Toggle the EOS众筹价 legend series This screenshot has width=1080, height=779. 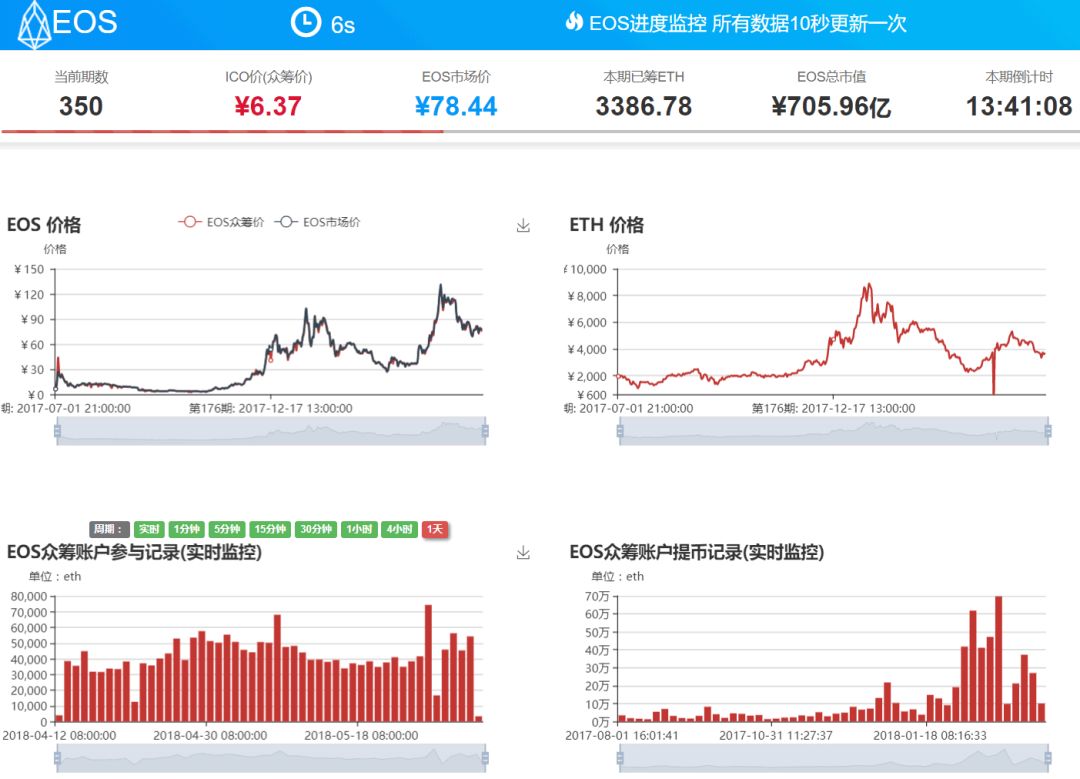[x=221, y=222]
